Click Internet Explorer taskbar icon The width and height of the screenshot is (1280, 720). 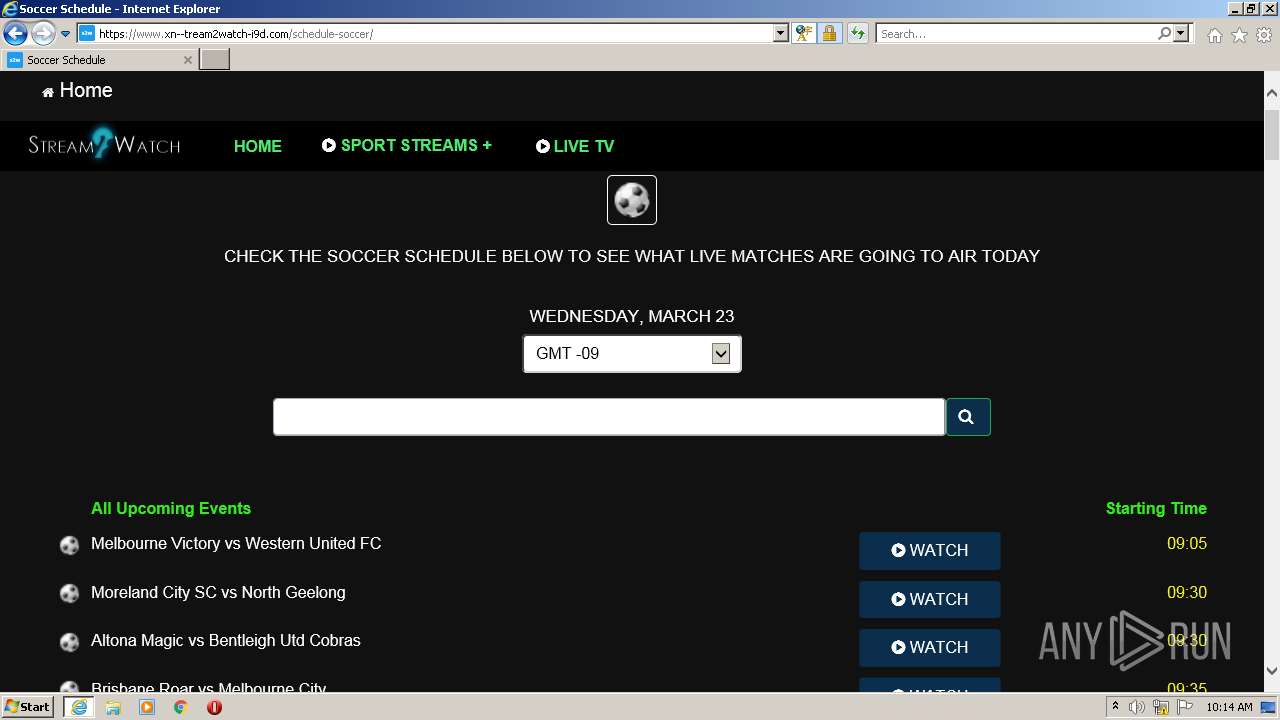pos(78,707)
